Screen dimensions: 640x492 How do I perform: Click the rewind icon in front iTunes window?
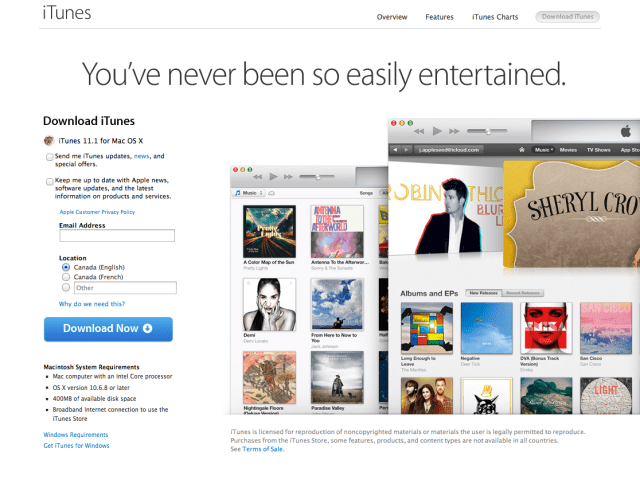419,131
